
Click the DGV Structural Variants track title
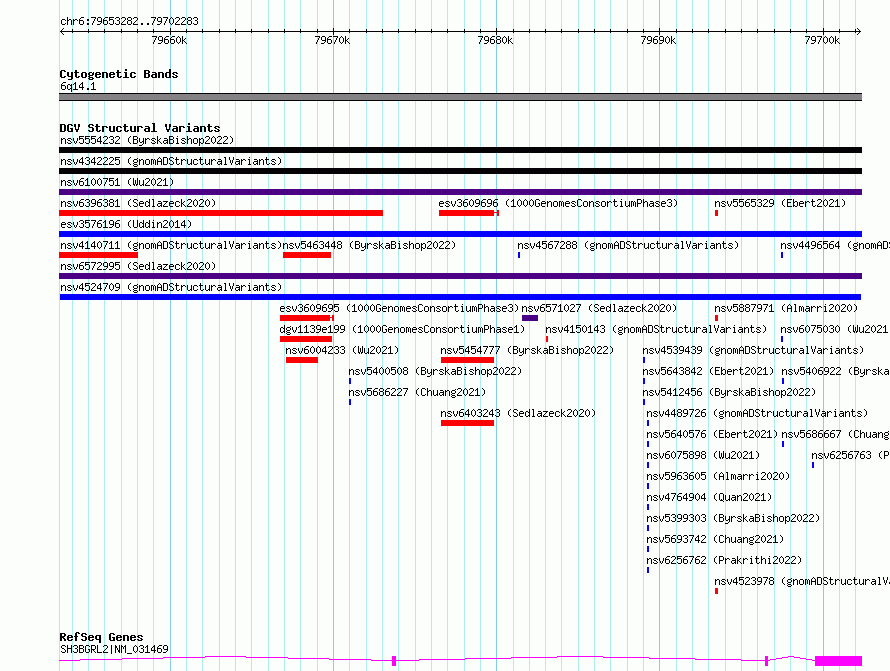click(140, 128)
